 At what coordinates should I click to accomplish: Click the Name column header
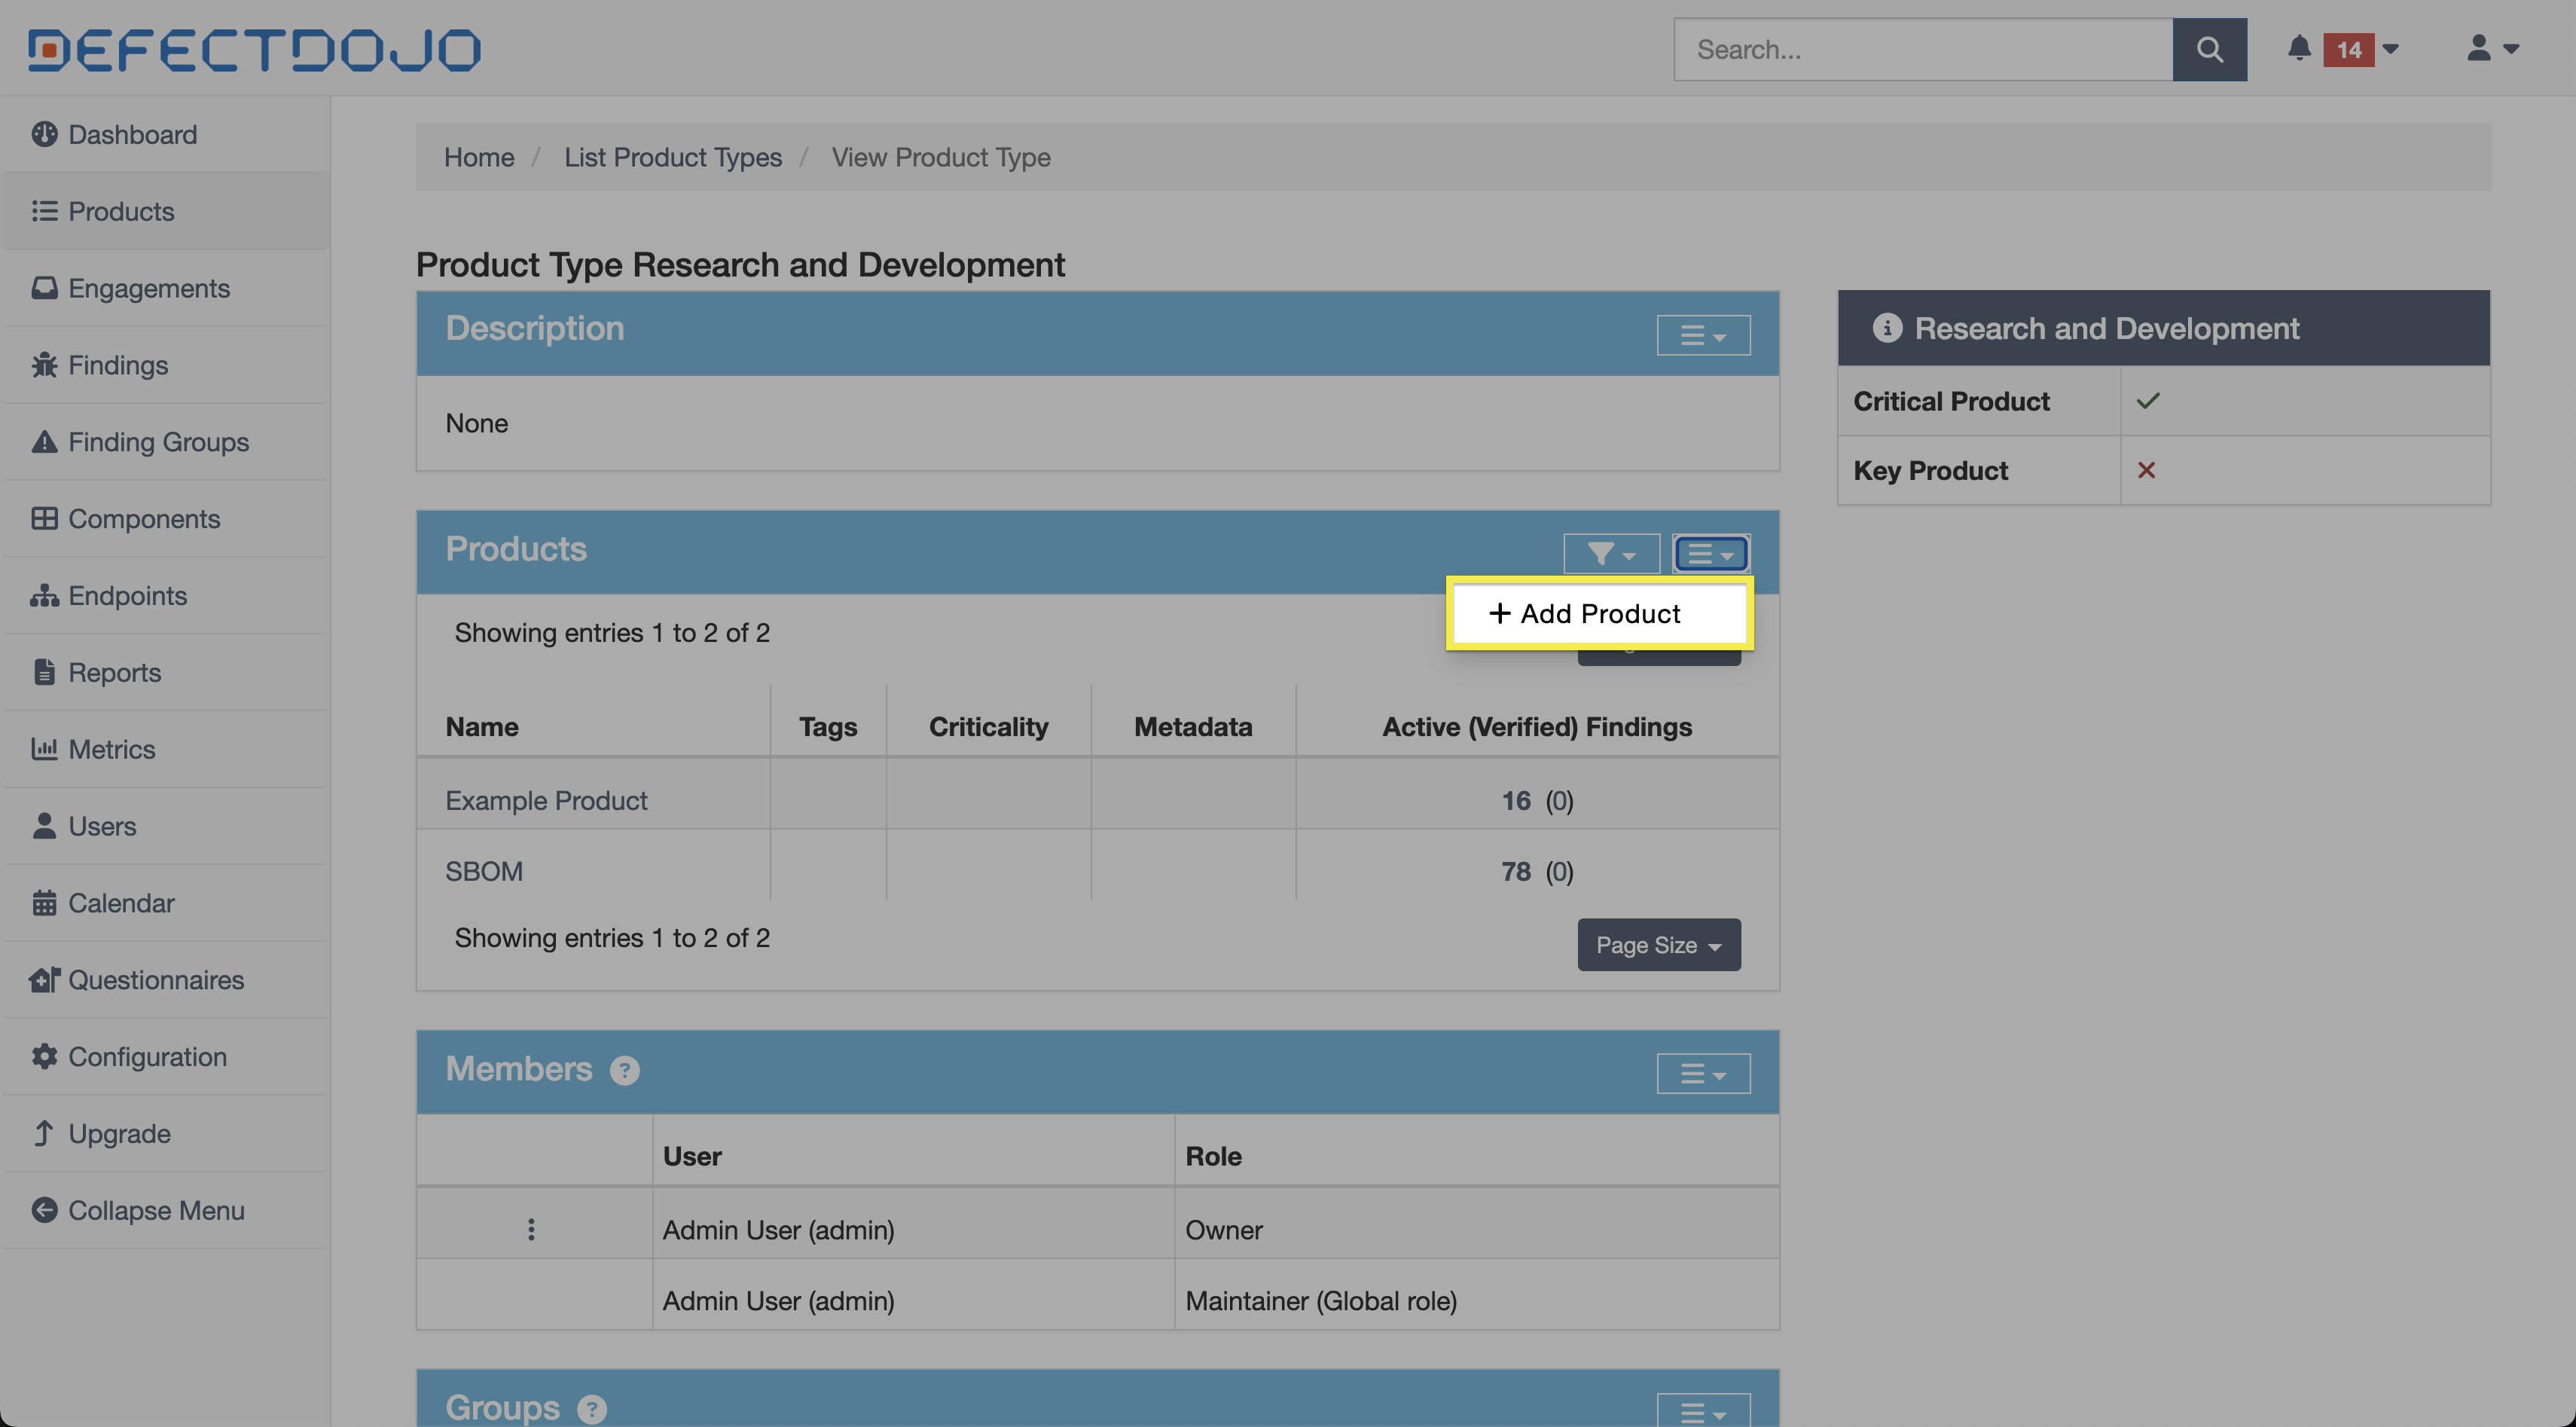[482, 726]
